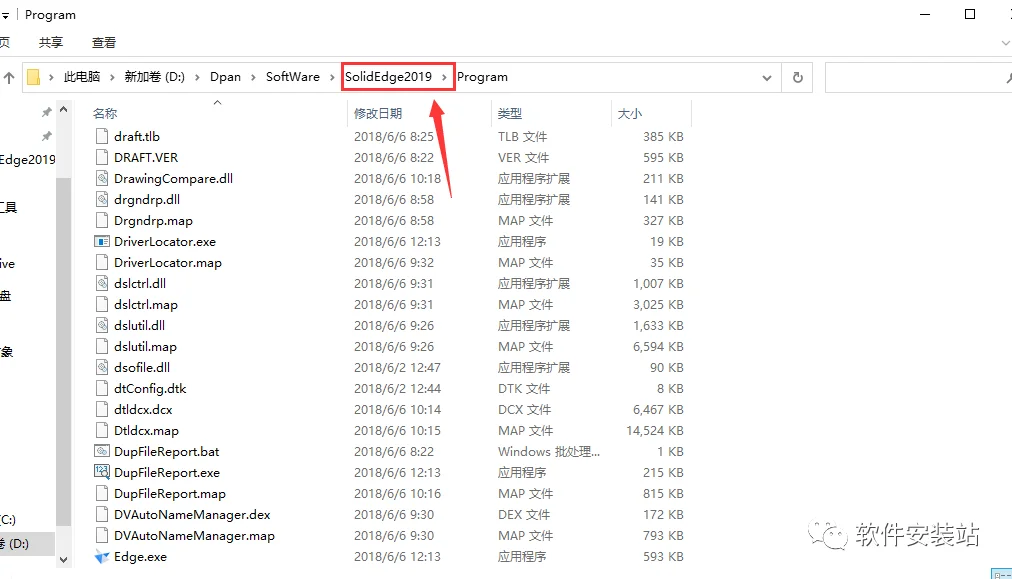The height and width of the screenshot is (579, 1012).
Task: Expand the ribbon with the chevron
Action: [x=1004, y=43]
